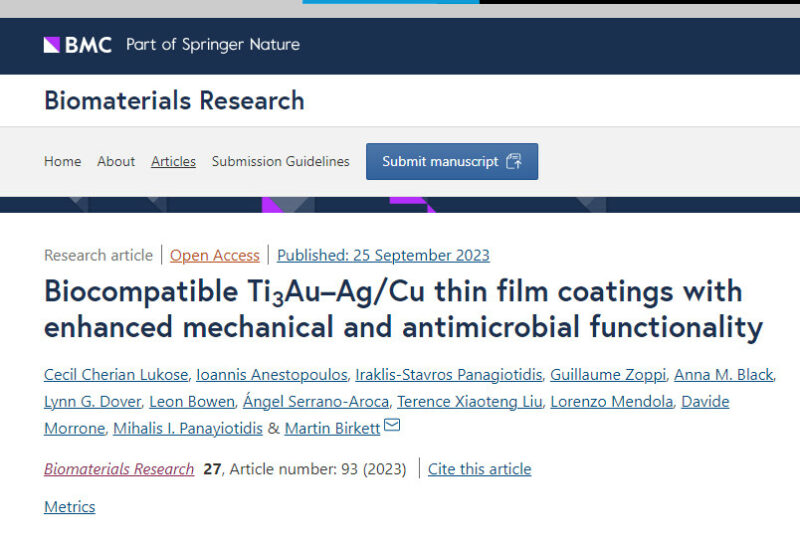800x542 pixels.
Task: Open author Lorenzo Mendola
Action: [x=612, y=402]
